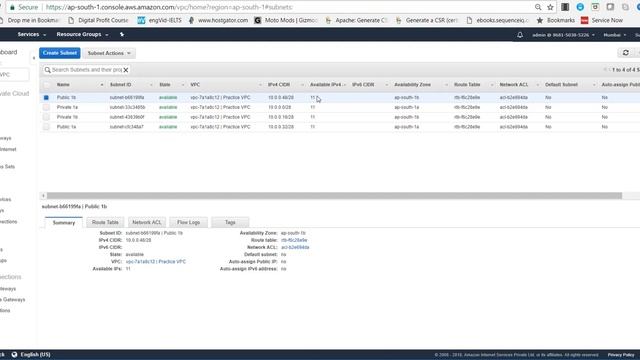The width and height of the screenshot is (640, 360).
Task: Open the Moto Mods Gizmodo bookmark
Action: coord(286,20)
